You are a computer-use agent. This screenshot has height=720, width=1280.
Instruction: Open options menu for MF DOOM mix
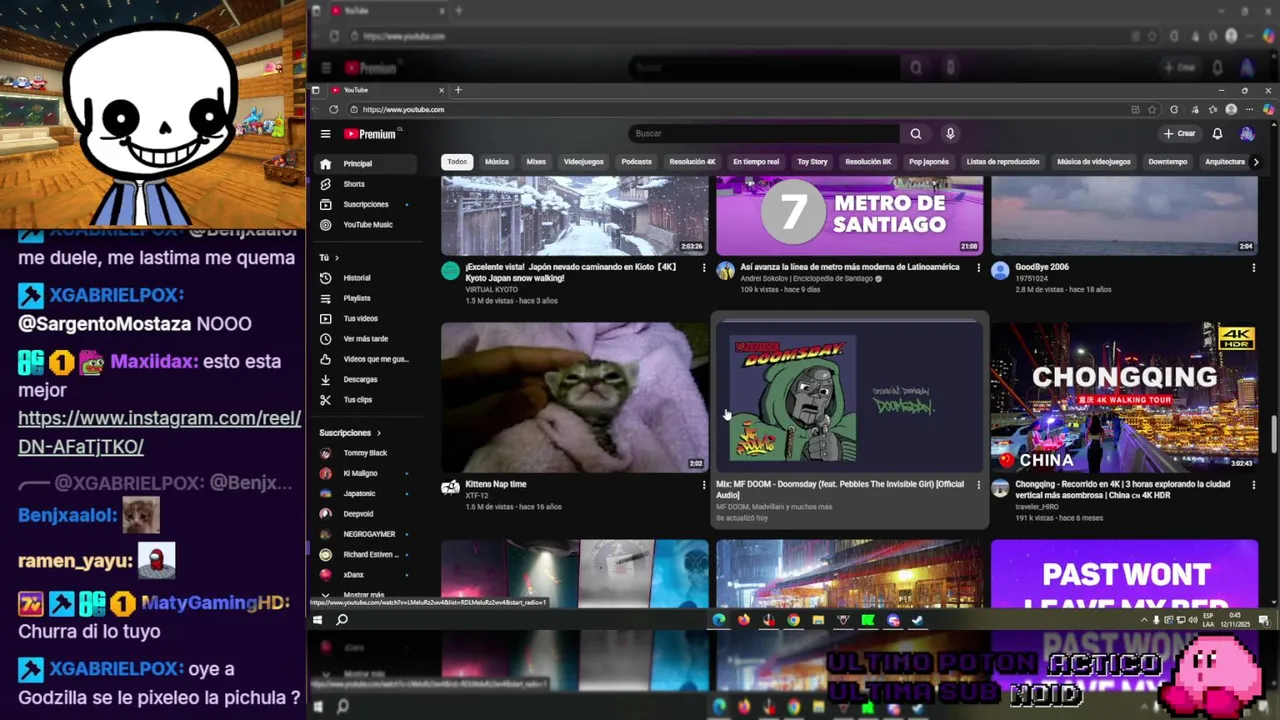click(x=978, y=485)
